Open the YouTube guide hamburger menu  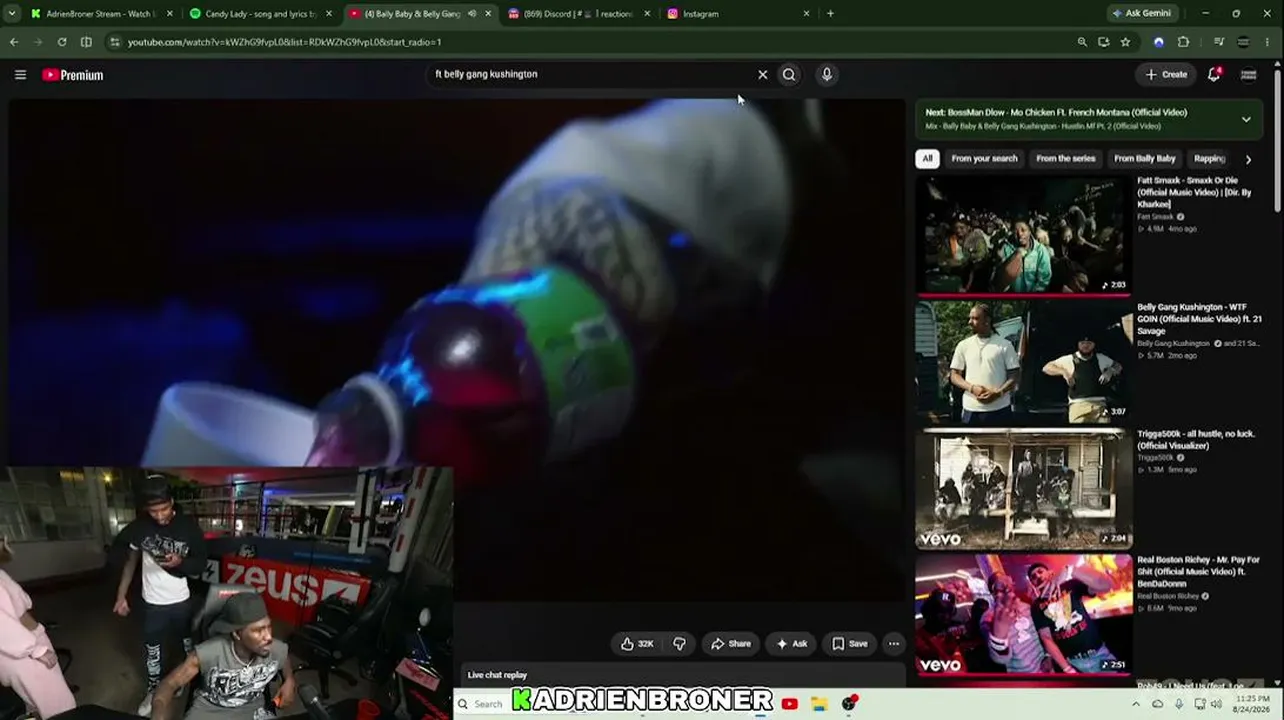(20, 75)
